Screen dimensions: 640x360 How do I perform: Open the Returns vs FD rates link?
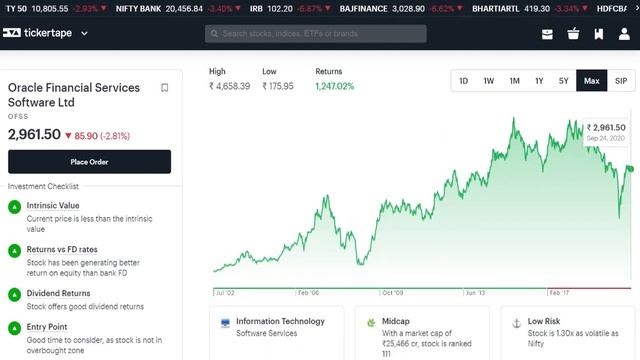click(x=62, y=249)
